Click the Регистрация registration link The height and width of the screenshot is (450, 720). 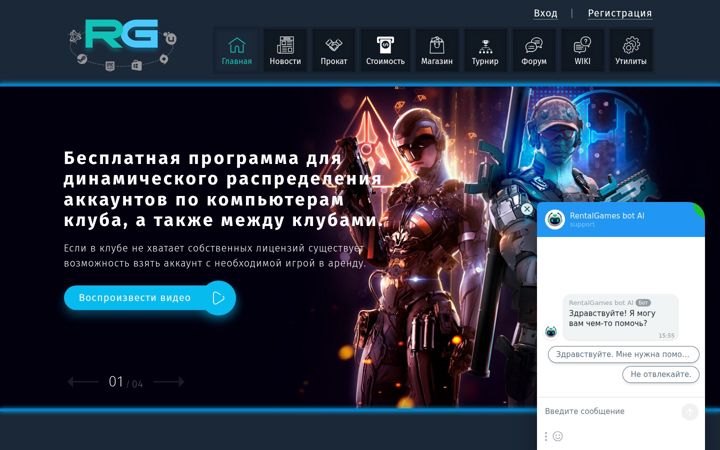(619, 13)
